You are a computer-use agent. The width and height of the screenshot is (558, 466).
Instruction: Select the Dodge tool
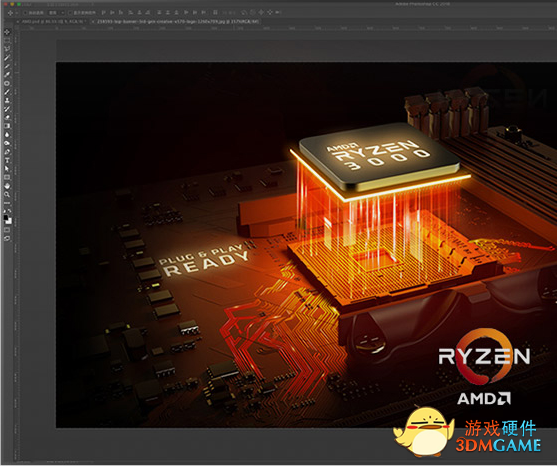(x=7, y=143)
